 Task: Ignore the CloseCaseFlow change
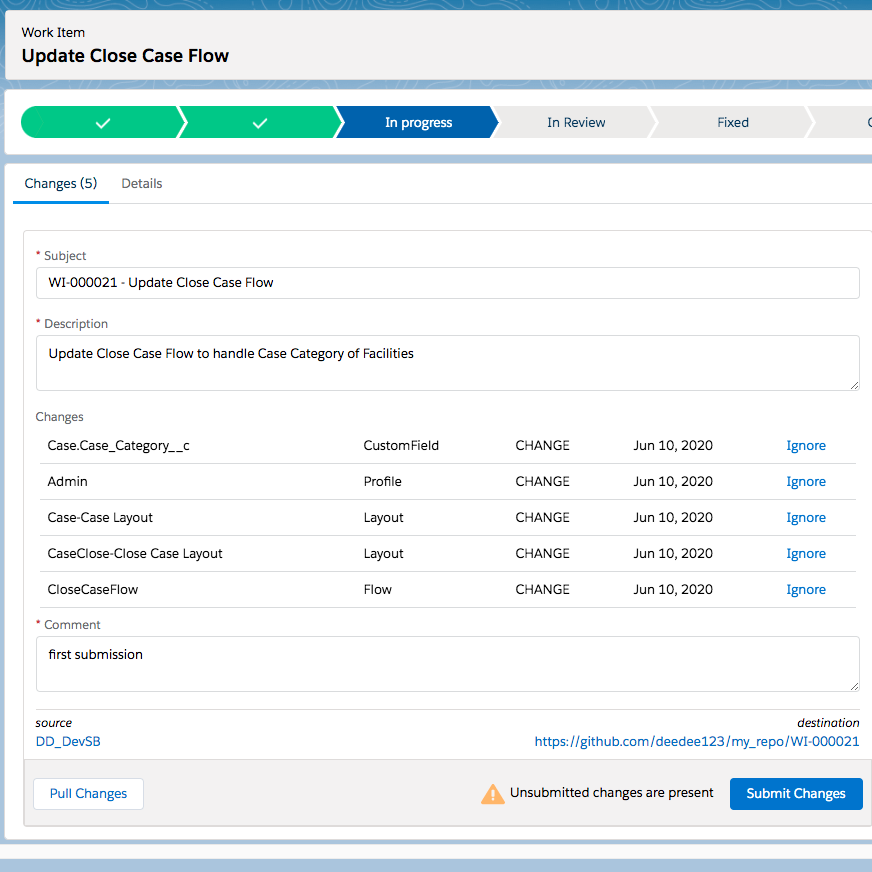click(x=805, y=590)
